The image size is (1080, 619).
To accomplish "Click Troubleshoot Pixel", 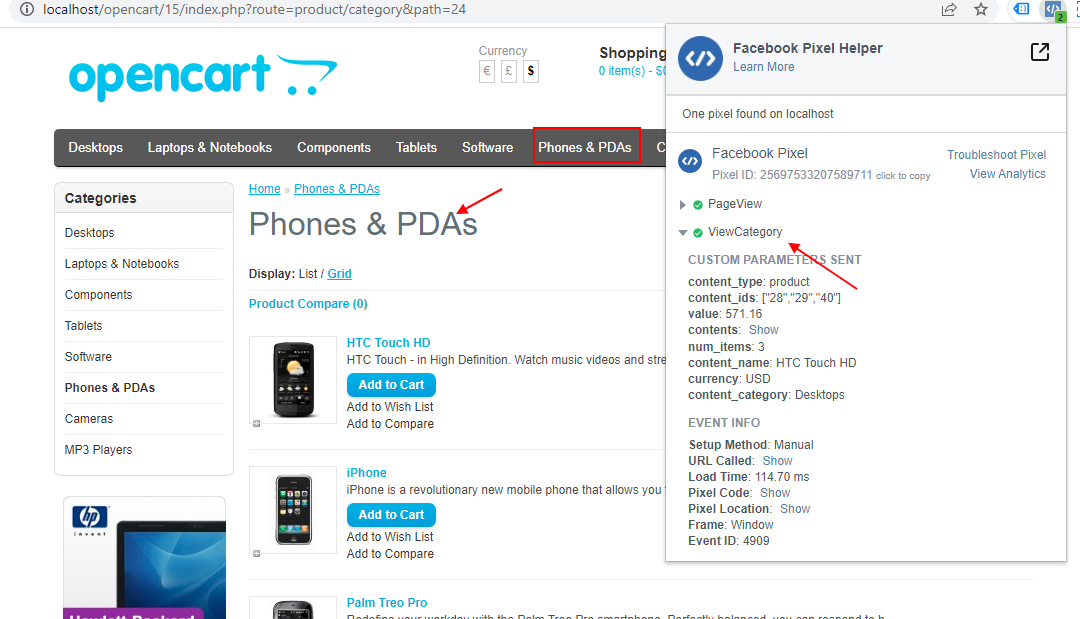I will tap(996, 154).
